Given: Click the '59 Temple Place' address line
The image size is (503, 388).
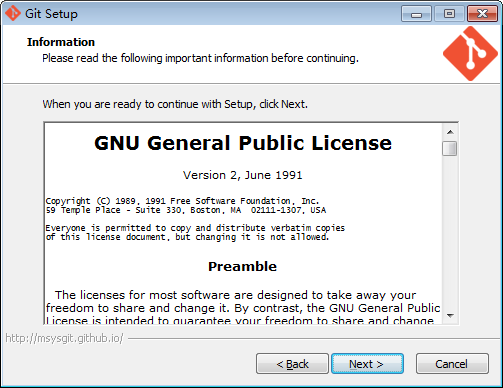Looking at the screenshot, I should tap(186, 210).
